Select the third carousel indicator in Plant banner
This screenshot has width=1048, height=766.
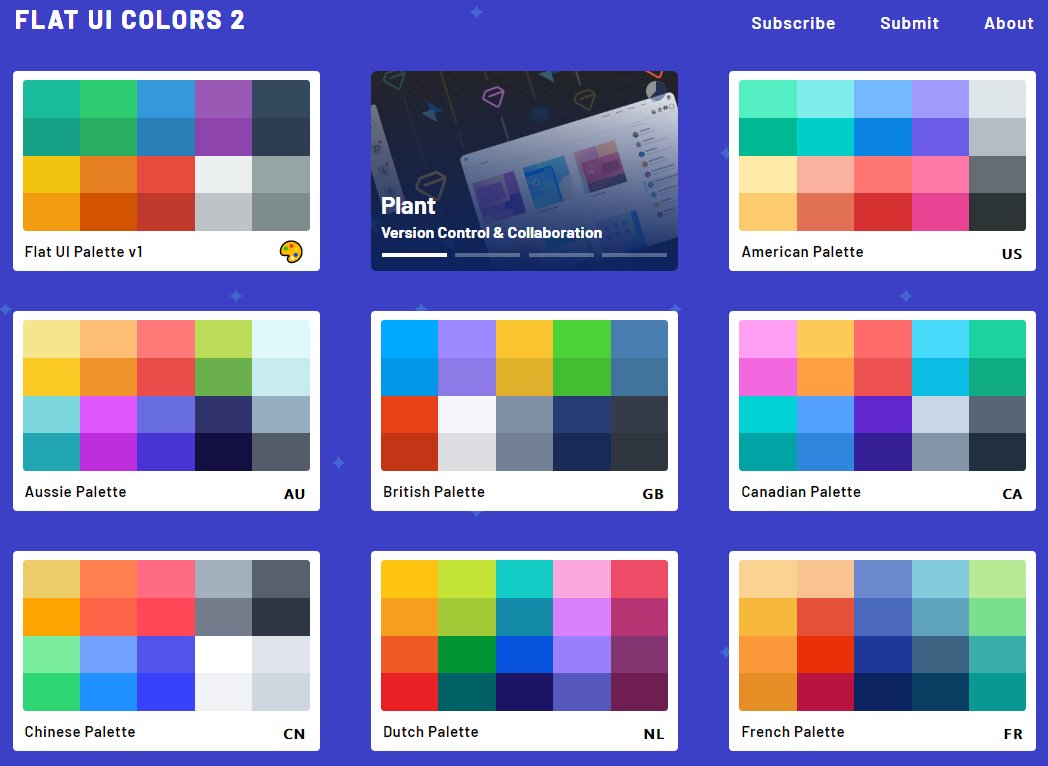pos(561,255)
